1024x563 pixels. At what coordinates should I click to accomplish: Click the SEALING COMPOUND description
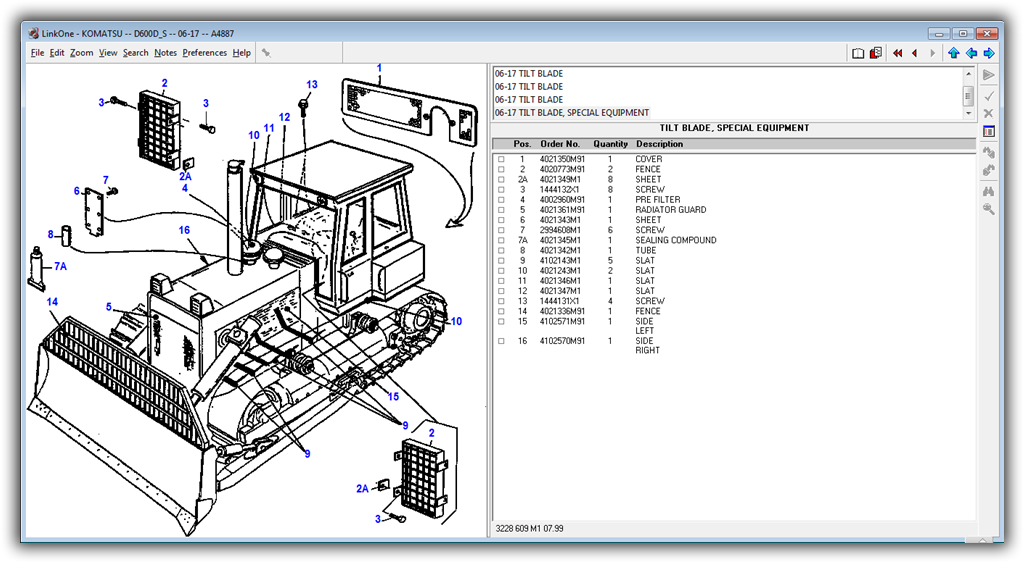tap(676, 240)
